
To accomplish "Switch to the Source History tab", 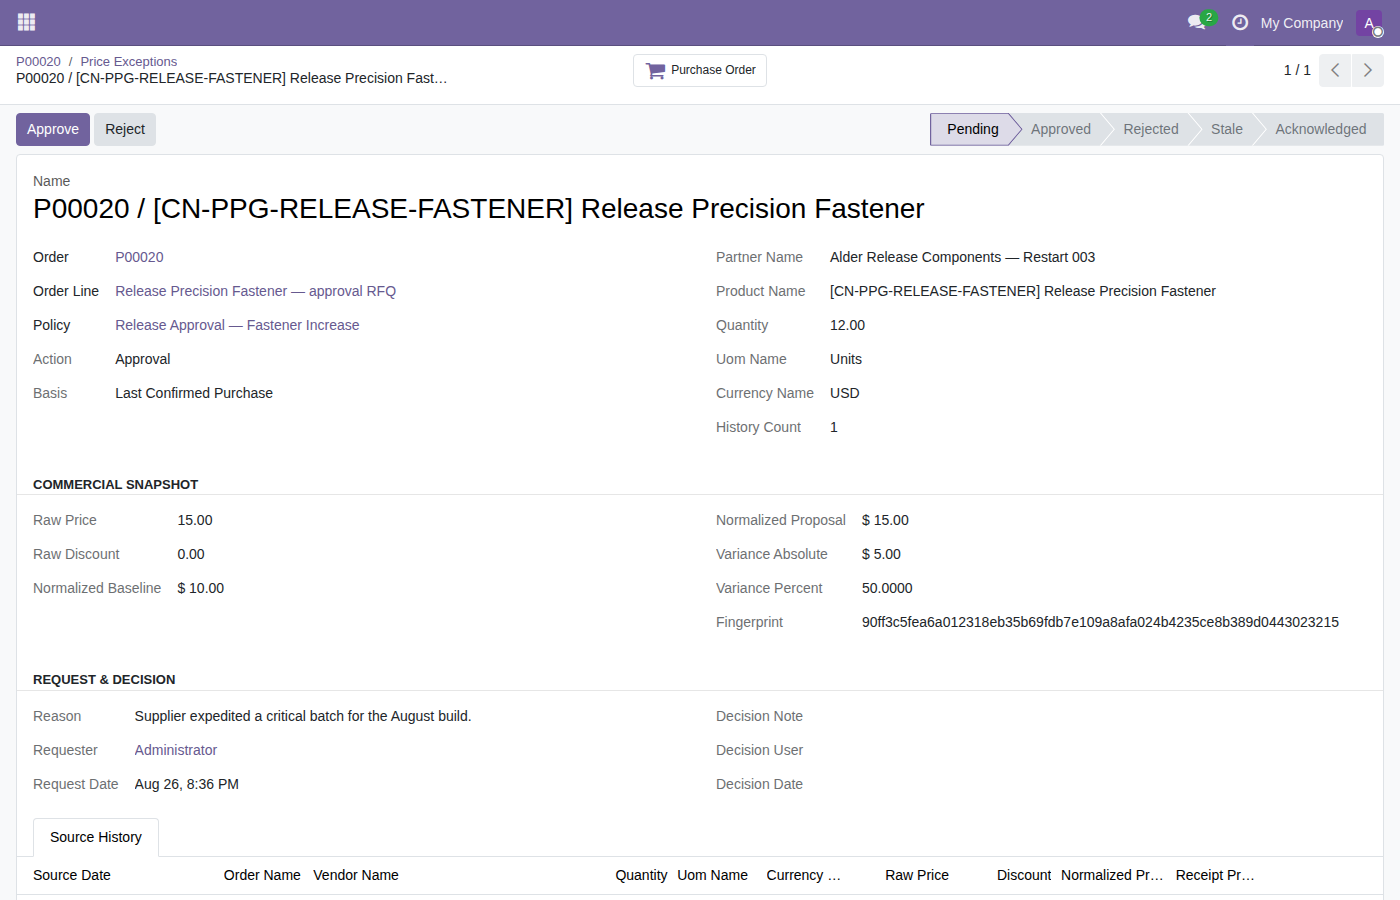I will (96, 837).
